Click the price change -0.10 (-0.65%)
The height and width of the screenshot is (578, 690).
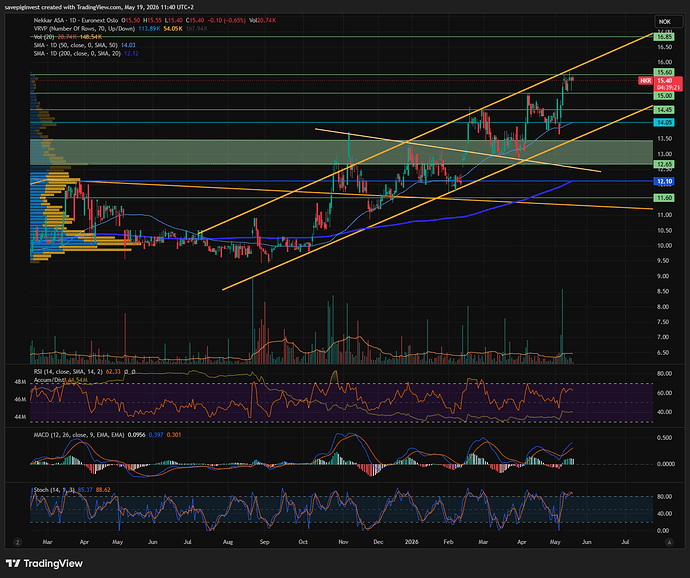226,20
